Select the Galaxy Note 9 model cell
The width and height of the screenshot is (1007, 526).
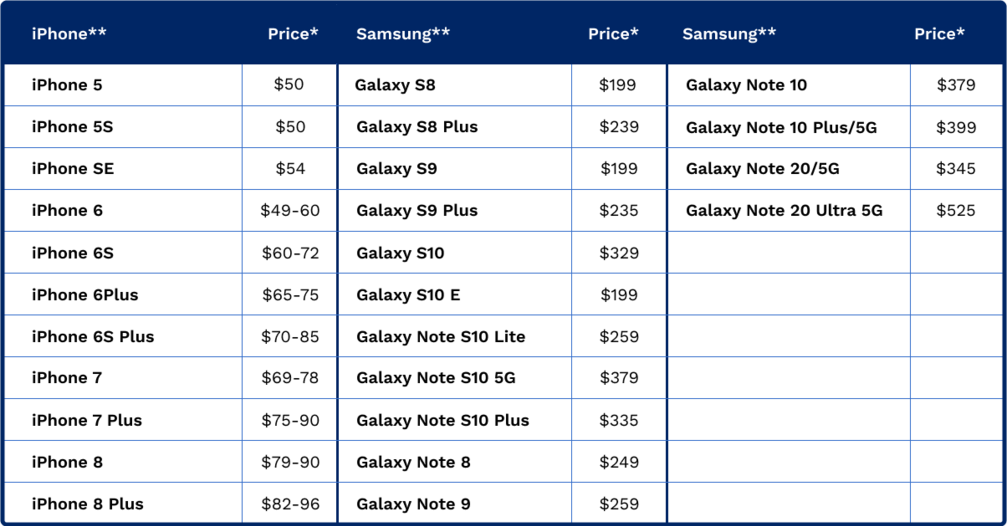tap(413, 504)
